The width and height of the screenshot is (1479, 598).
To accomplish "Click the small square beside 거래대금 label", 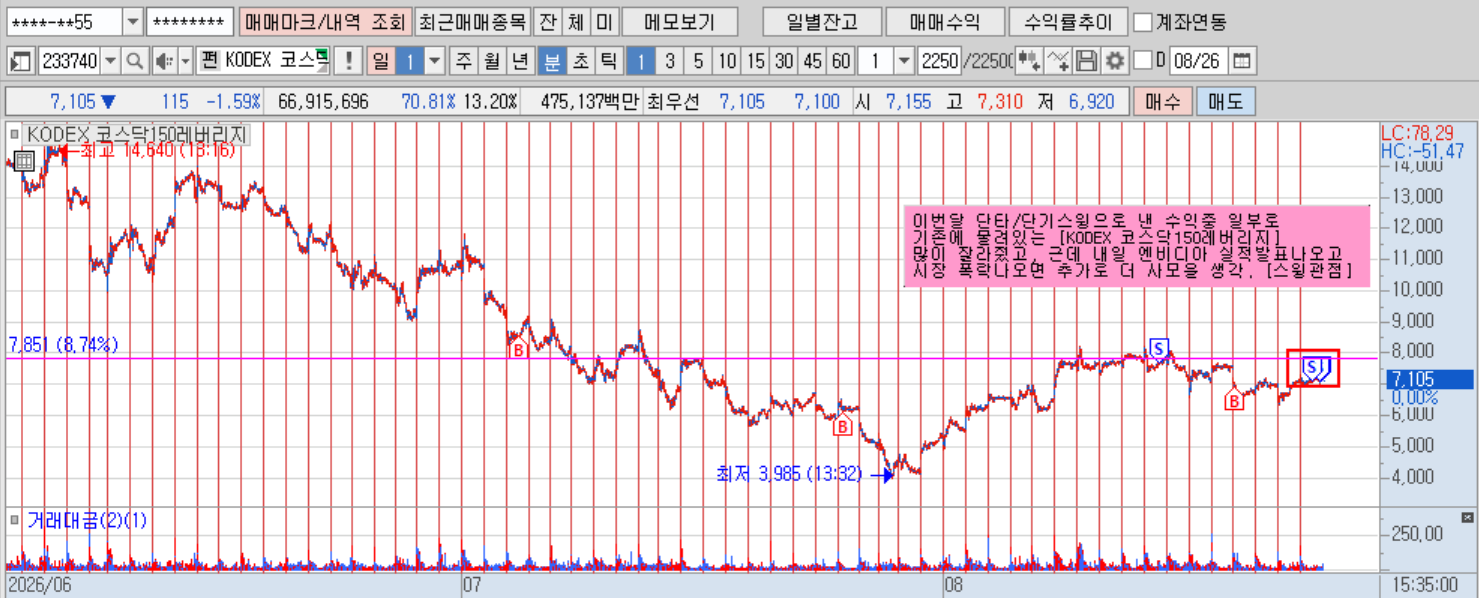I will [x=14, y=520].
